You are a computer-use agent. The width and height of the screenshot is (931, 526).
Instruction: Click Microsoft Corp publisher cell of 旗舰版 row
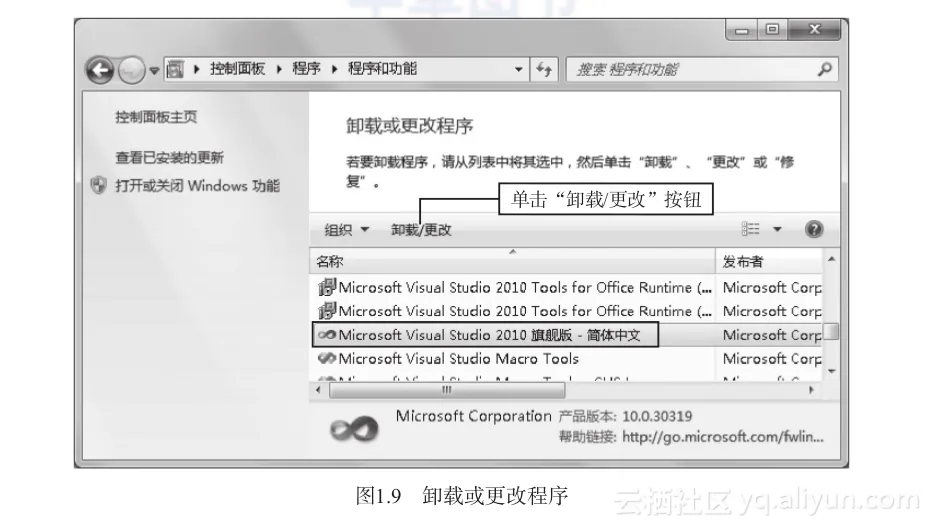click(x=771, y=335)
